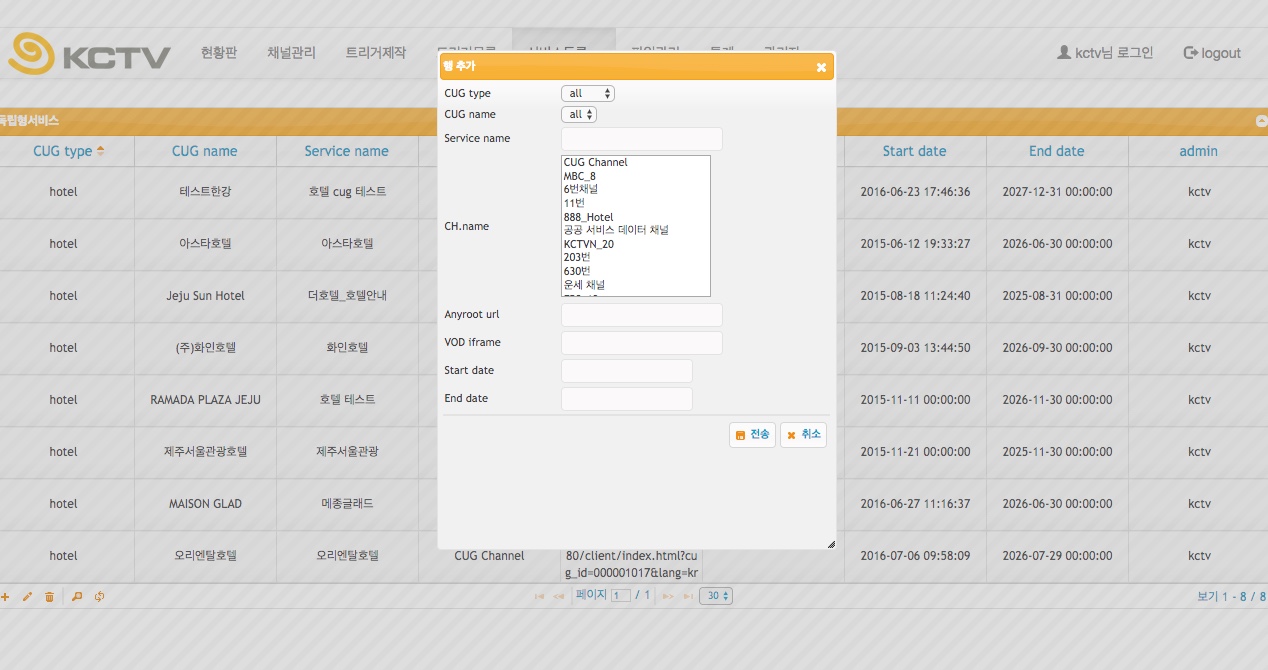Sort by CUG name column

pos(205,151)
